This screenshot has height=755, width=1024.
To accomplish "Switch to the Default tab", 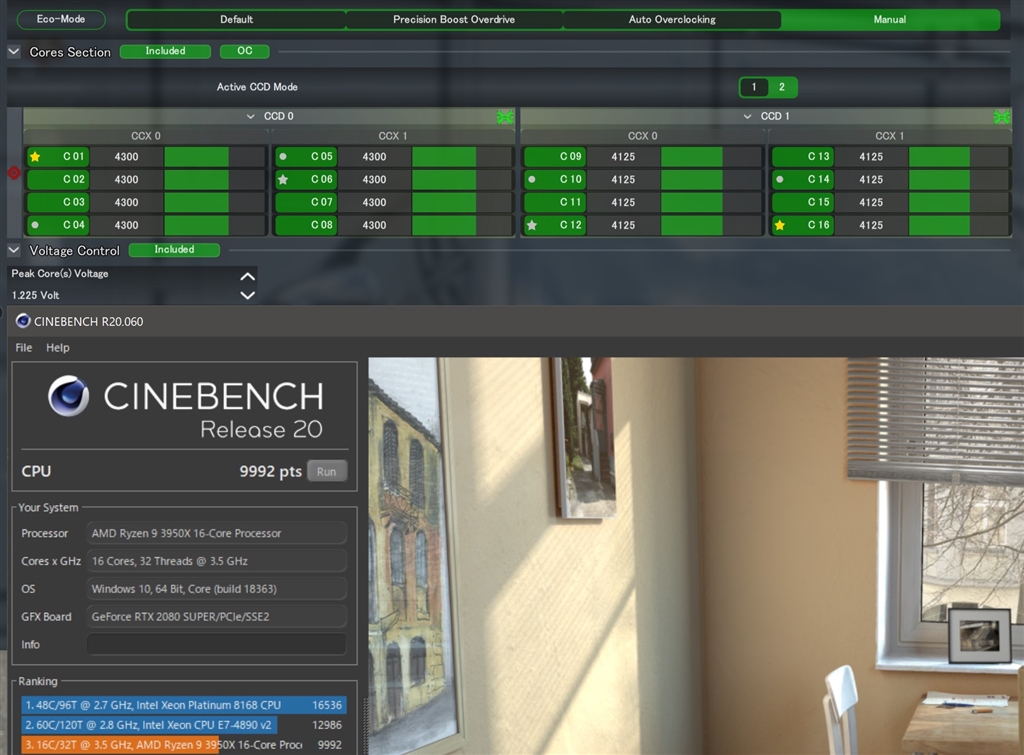I will coord(236,20).
